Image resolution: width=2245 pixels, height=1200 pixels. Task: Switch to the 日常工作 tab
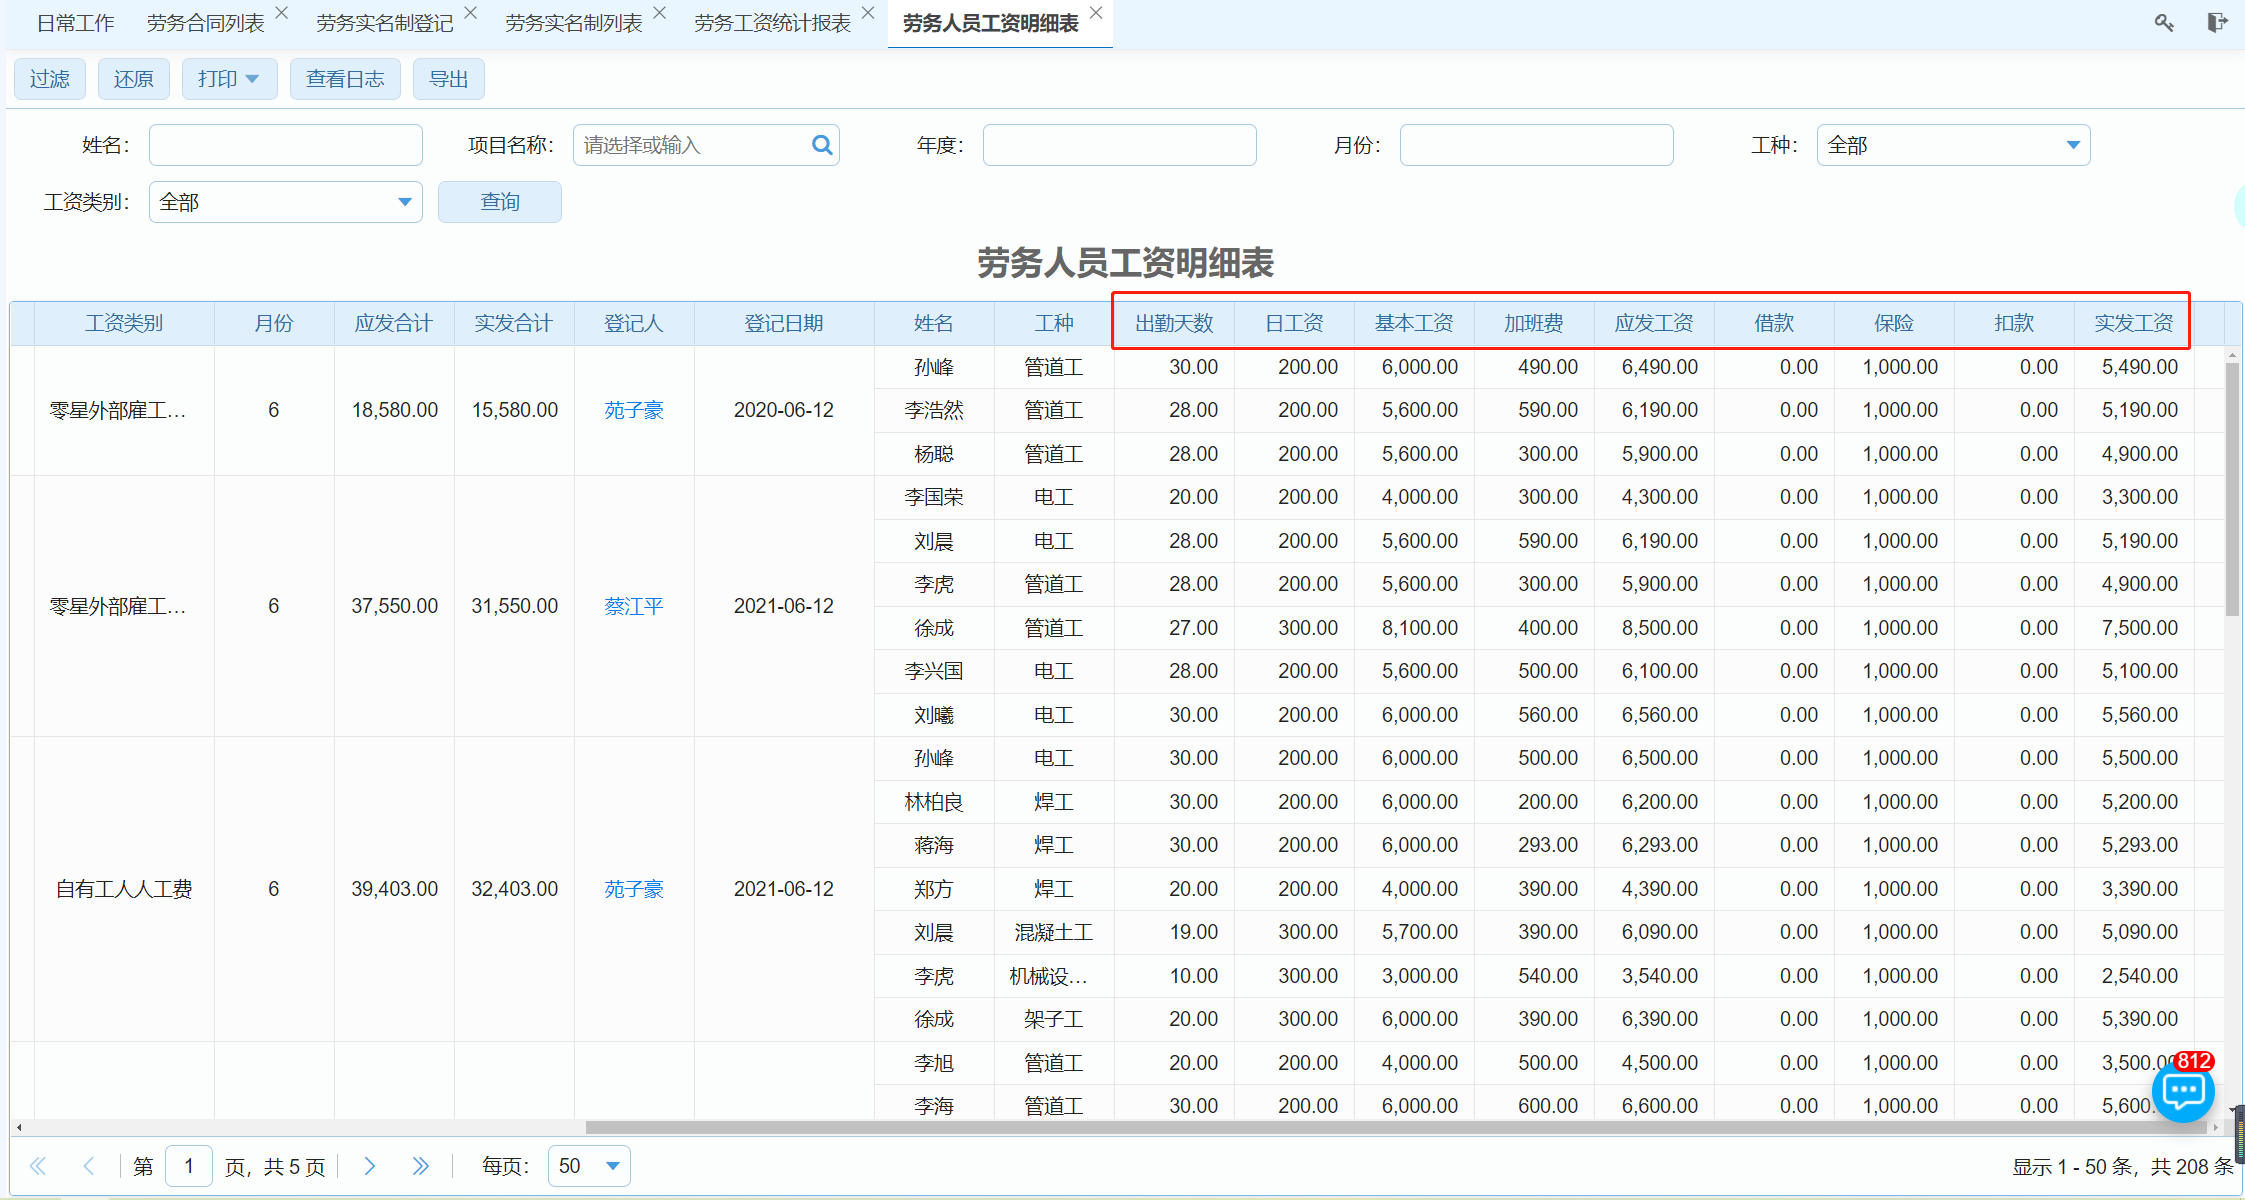click(x=75, y=23)
